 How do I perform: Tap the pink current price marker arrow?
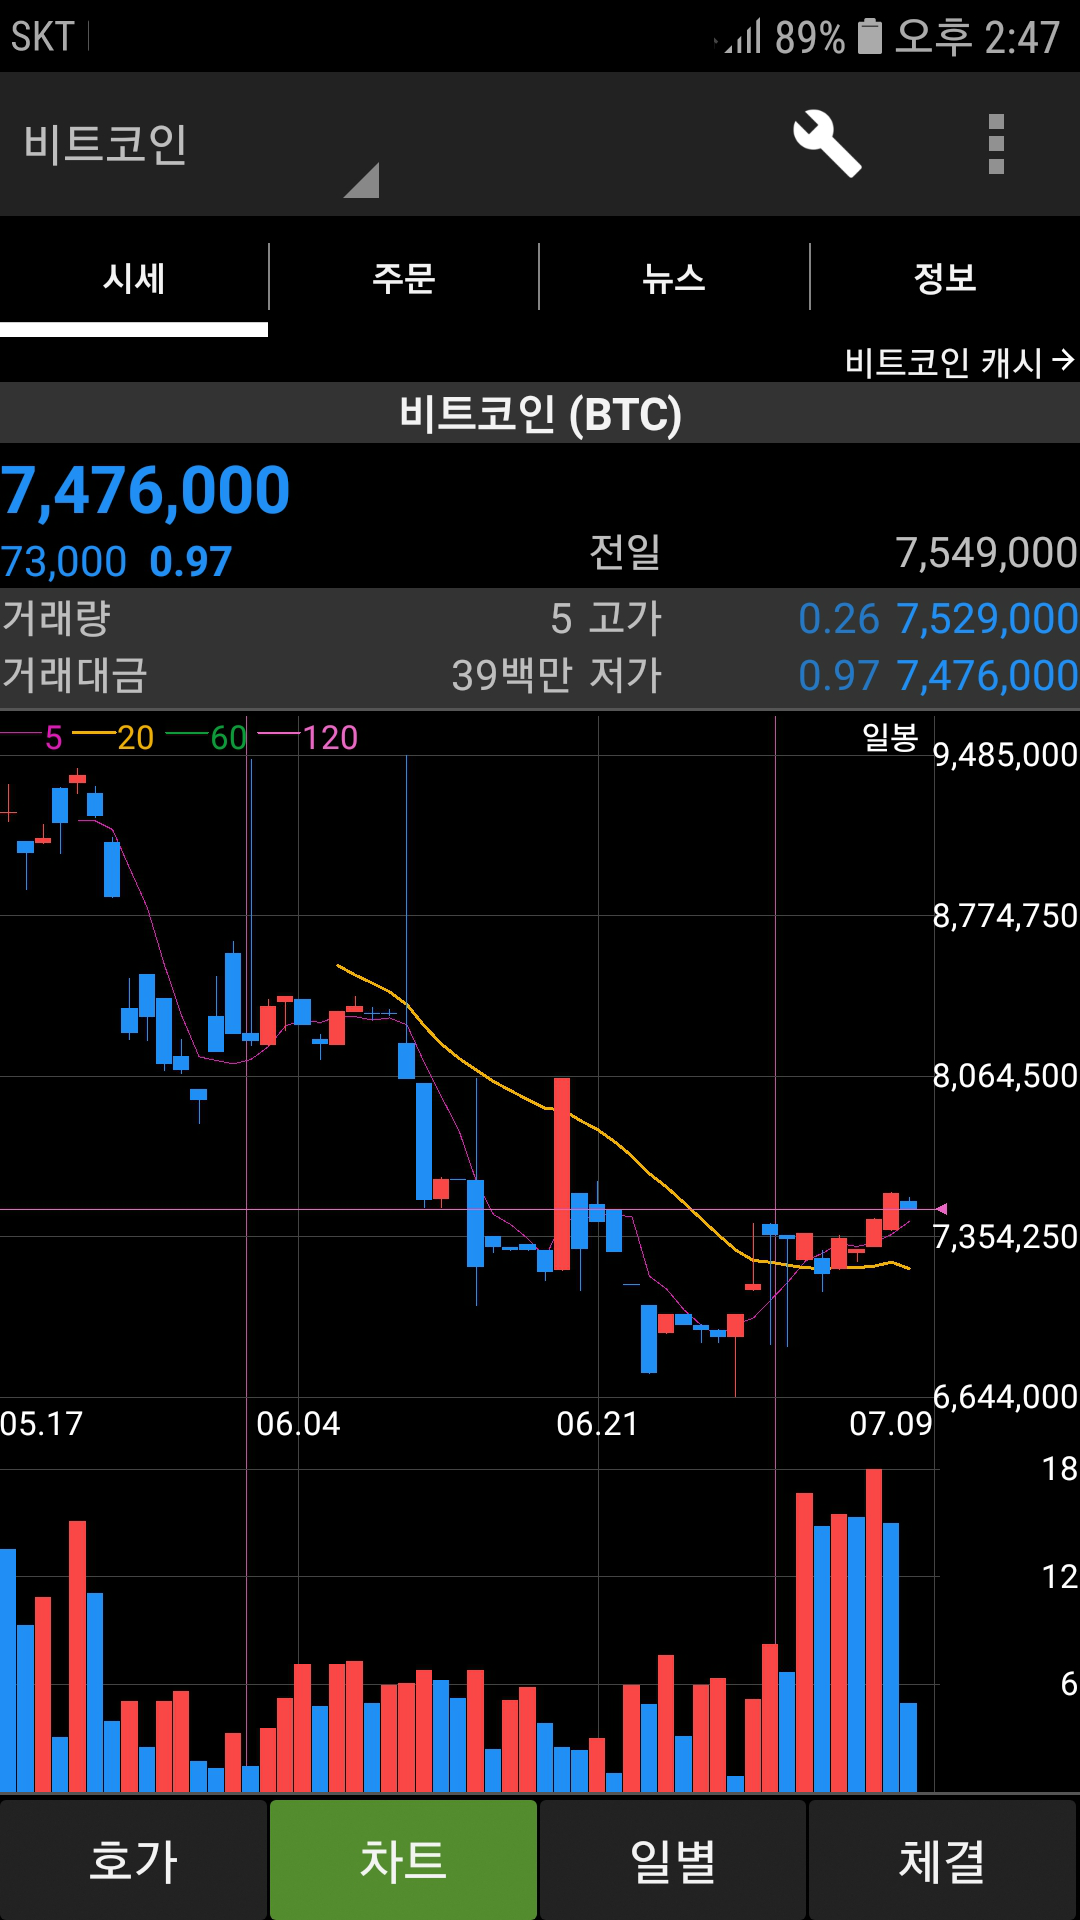[x=941, y=1209]
